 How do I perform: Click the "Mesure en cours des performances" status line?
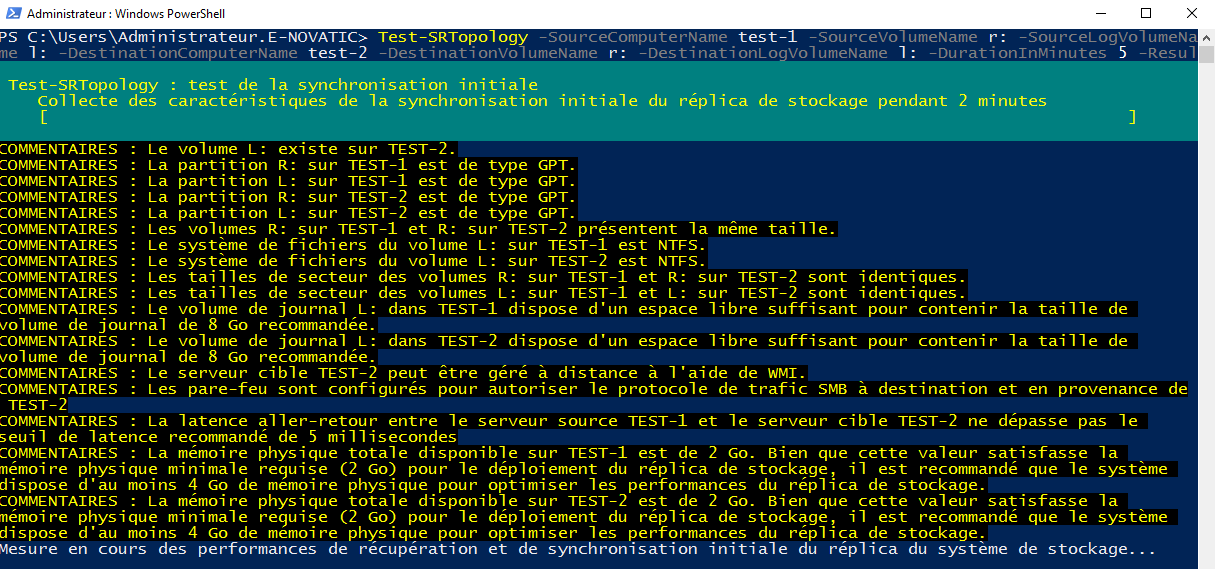tap(578, 550)
